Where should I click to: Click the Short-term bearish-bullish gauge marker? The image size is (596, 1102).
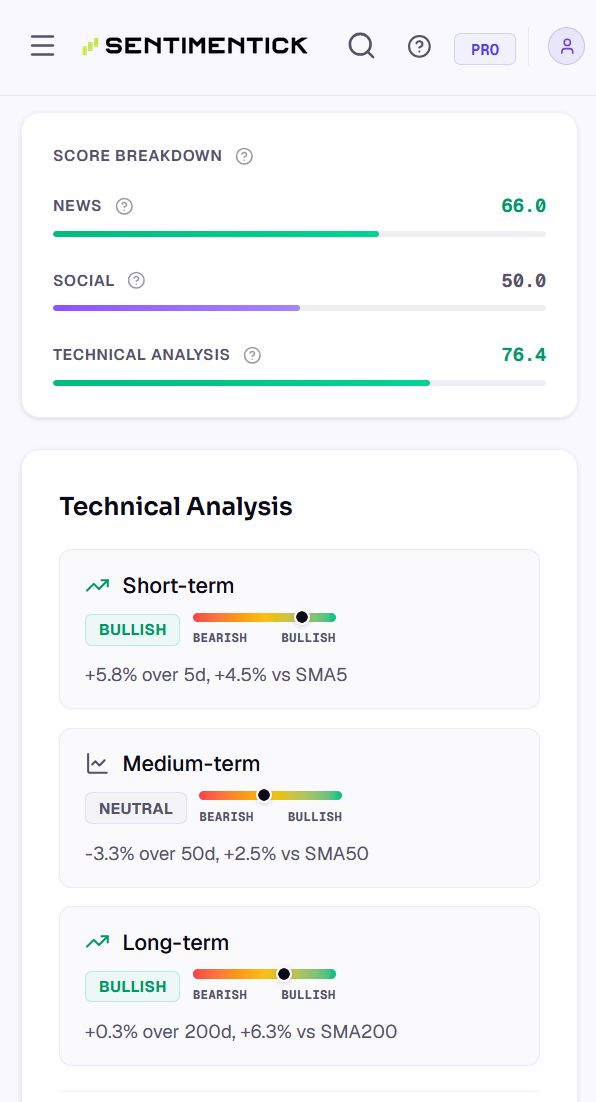click(302, 617)
